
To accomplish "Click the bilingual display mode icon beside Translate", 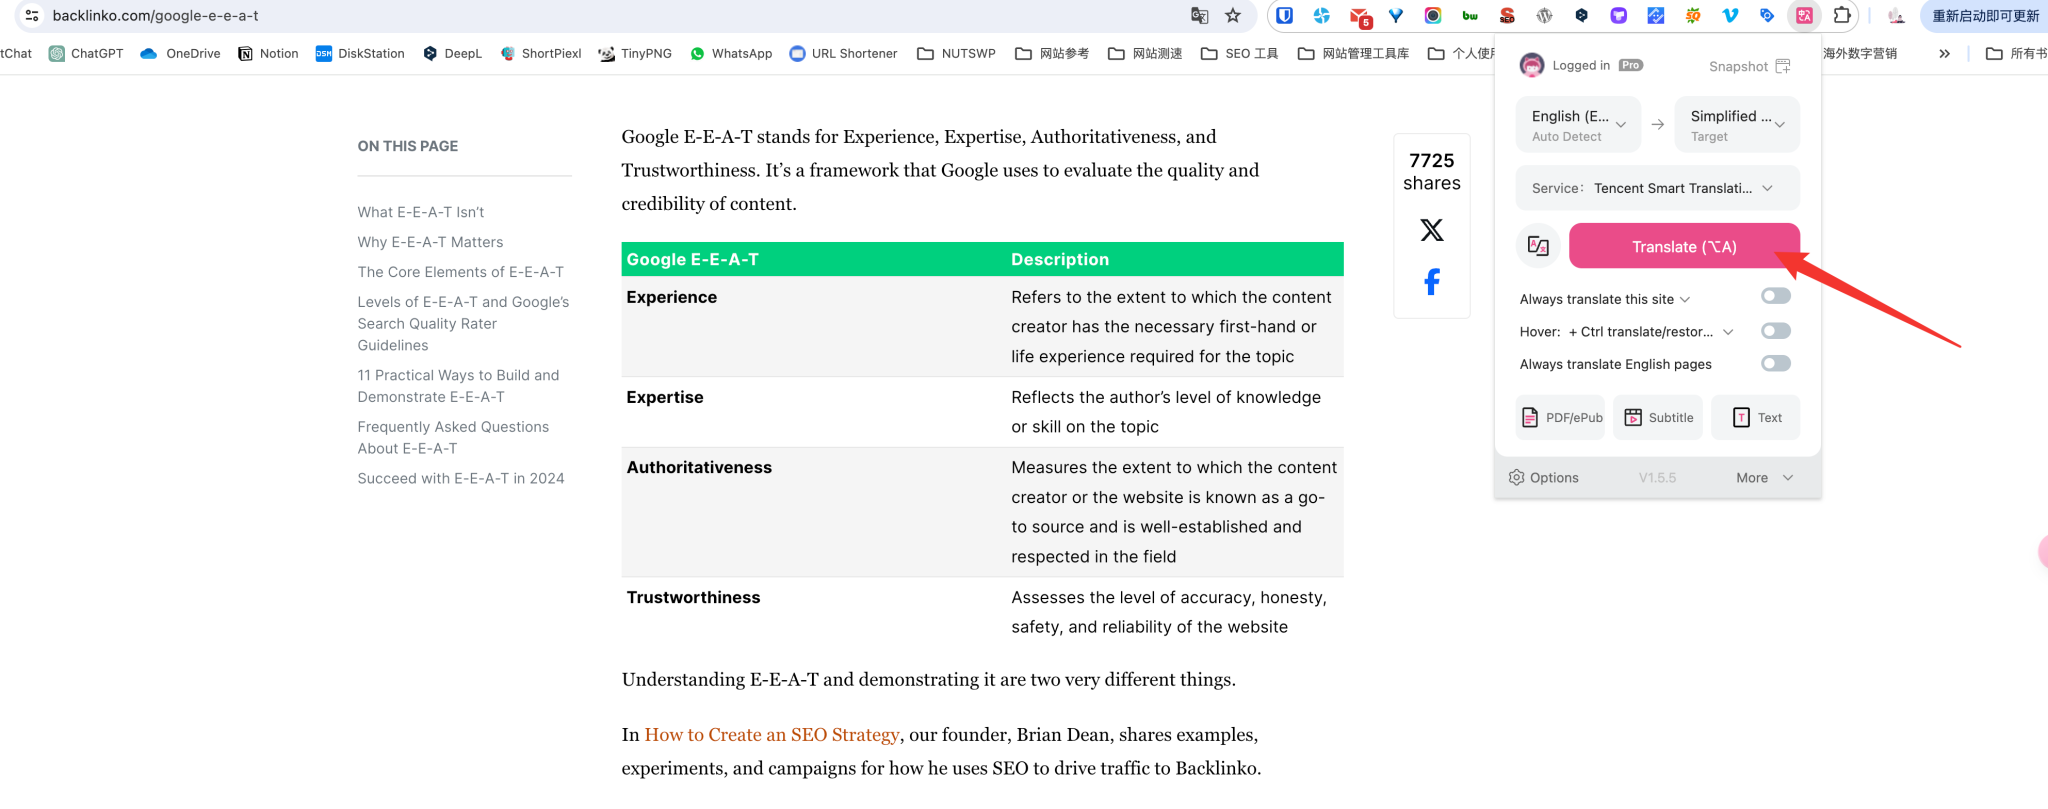I will (x=1539, y=246).
